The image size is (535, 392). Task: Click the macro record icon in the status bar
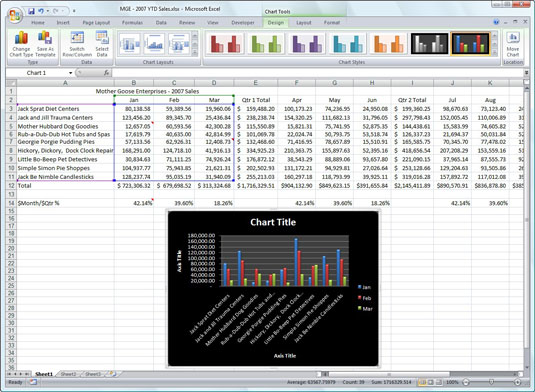pos(33,382)
